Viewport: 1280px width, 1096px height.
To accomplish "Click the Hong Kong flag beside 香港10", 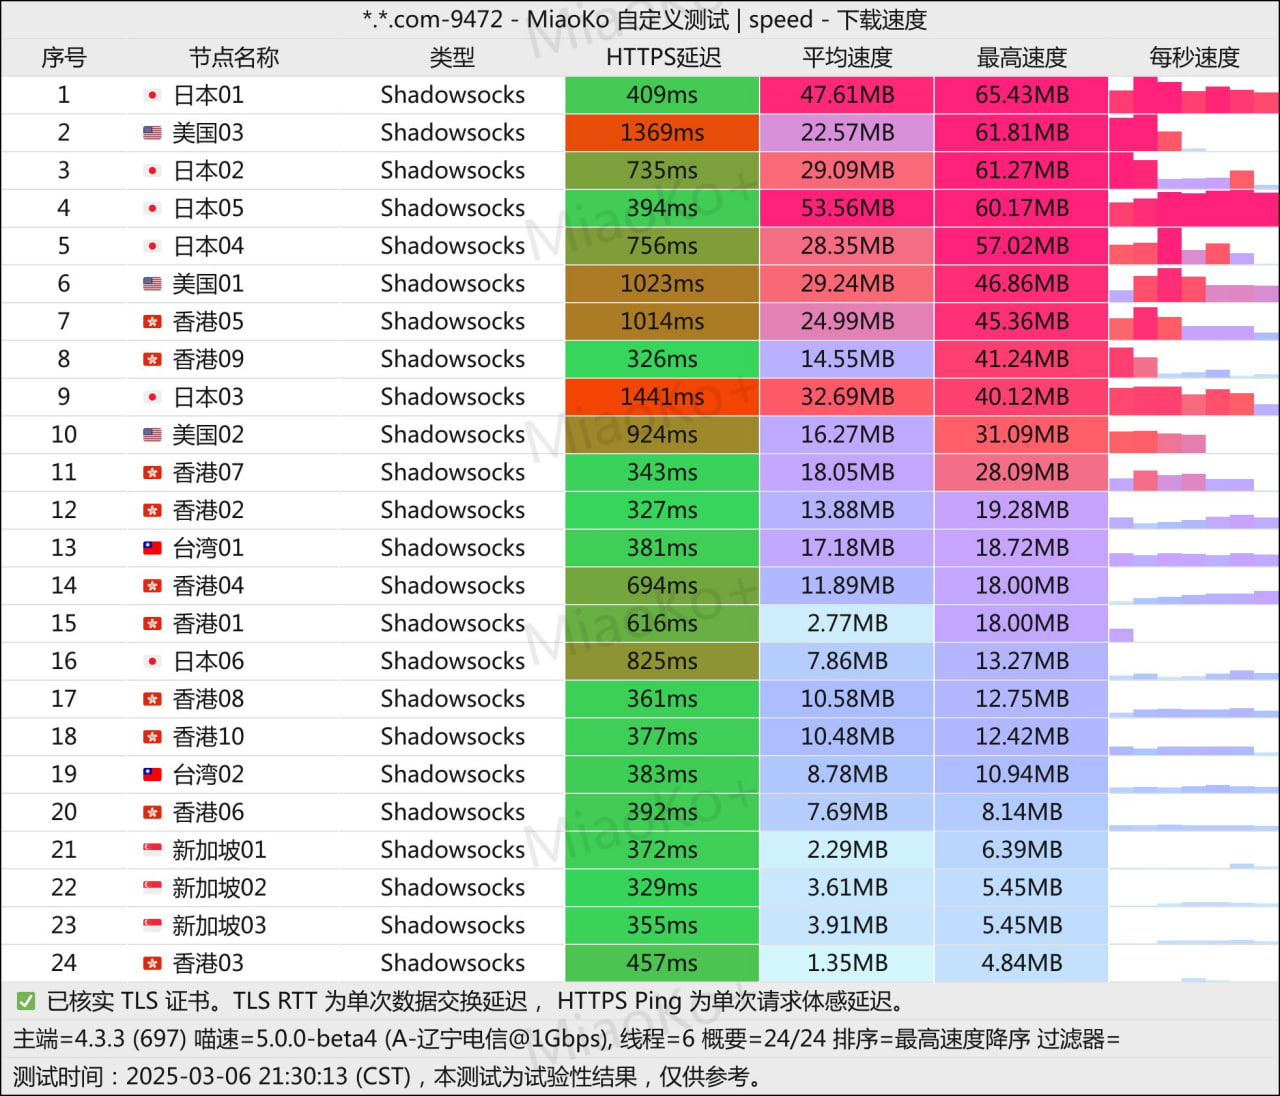I will [x=152, y=737].
